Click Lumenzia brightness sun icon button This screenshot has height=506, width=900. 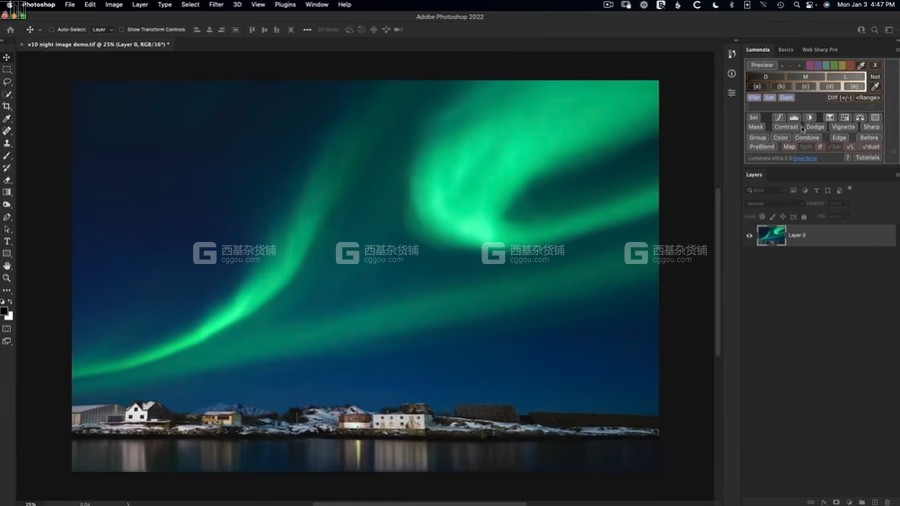pyautogui.click(x=809, y=118)
